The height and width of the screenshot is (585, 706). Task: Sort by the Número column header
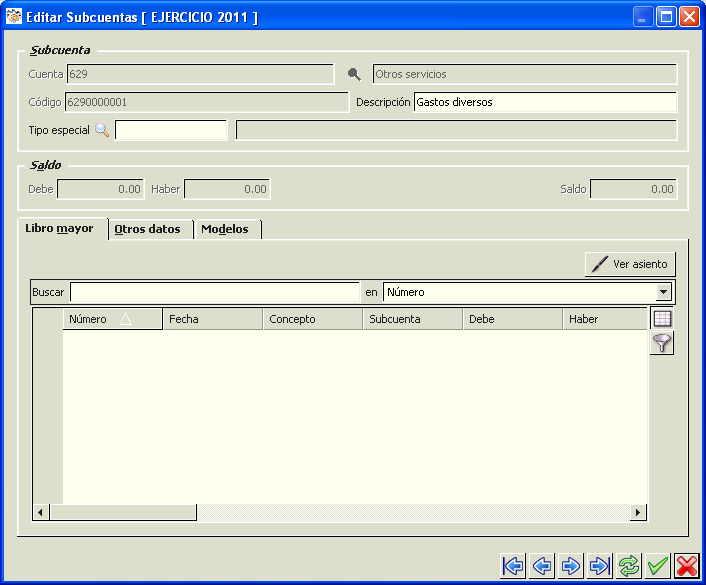(113, 319)
